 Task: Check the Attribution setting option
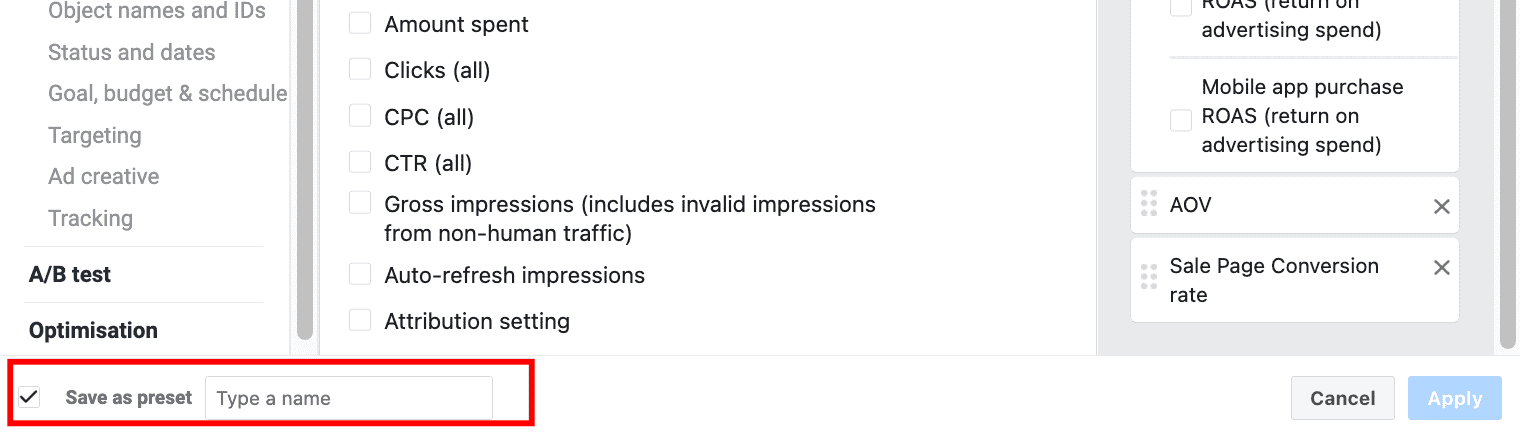360,321
